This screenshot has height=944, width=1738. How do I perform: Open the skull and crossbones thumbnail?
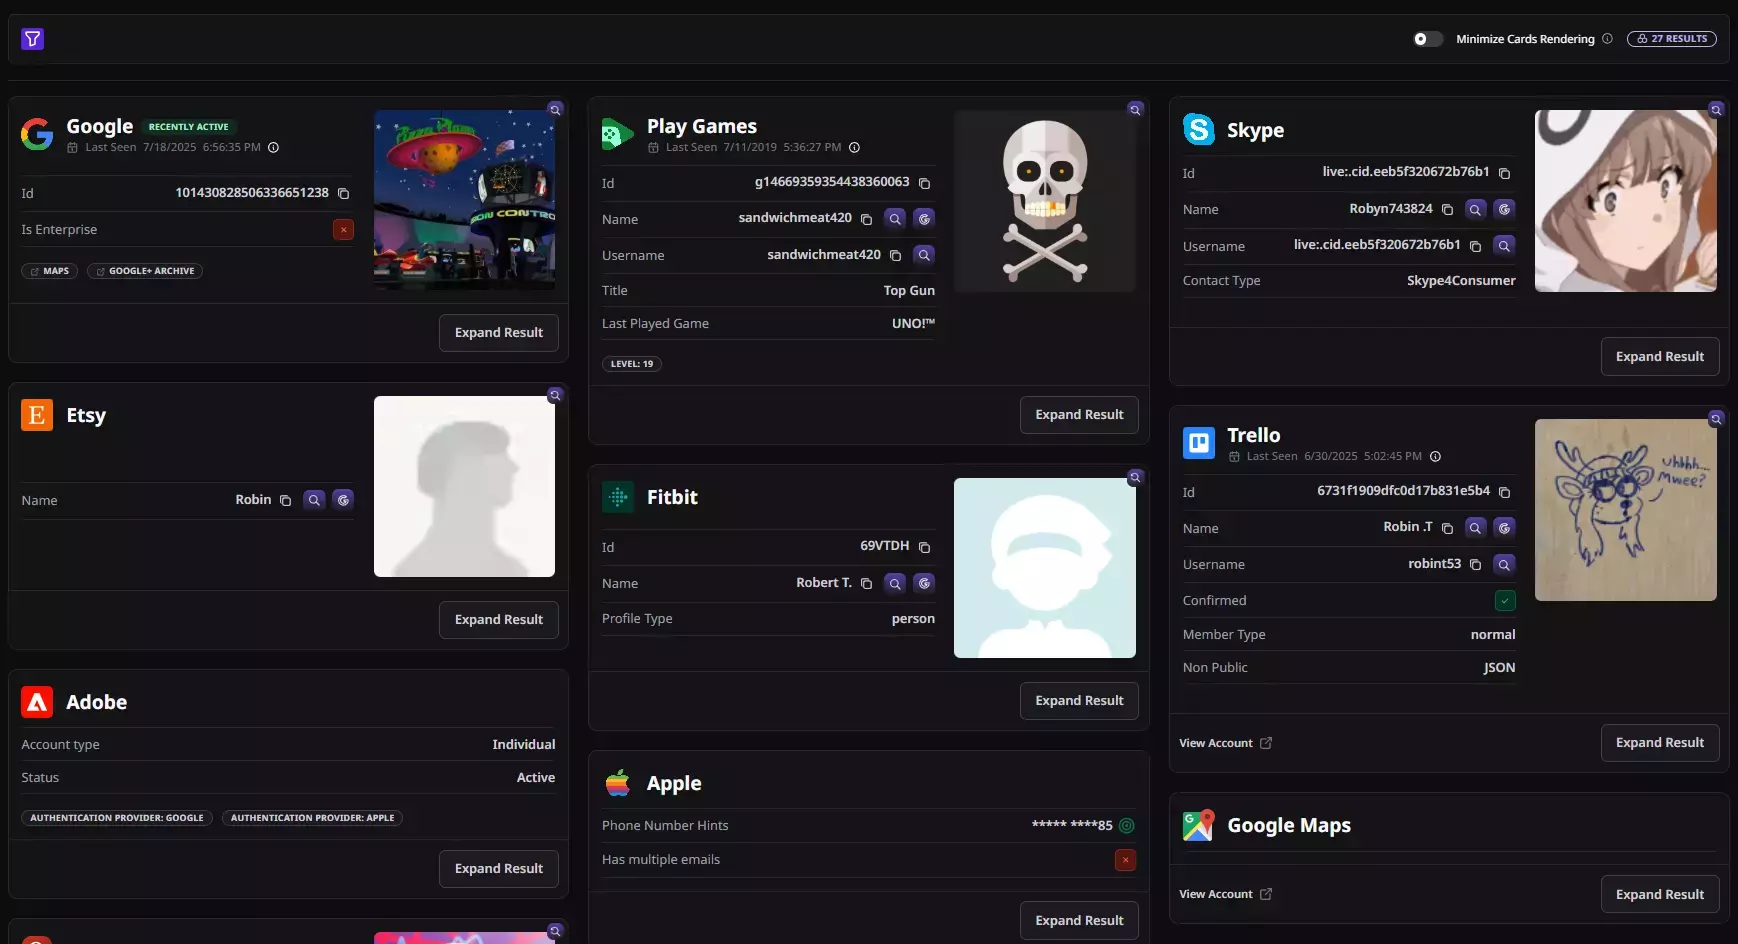tap(1045, 200)
